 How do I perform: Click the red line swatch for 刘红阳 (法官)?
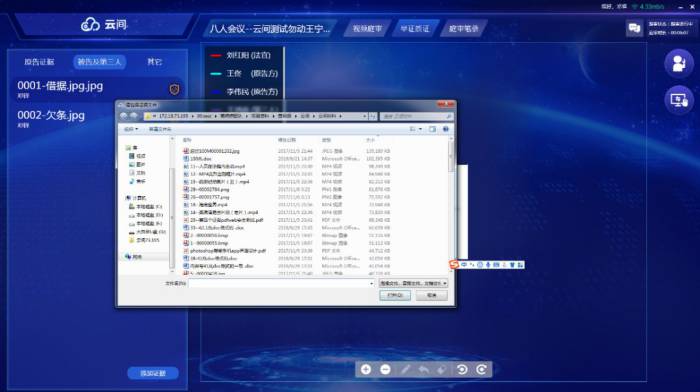pyautogui.click(x=216, y=56)
